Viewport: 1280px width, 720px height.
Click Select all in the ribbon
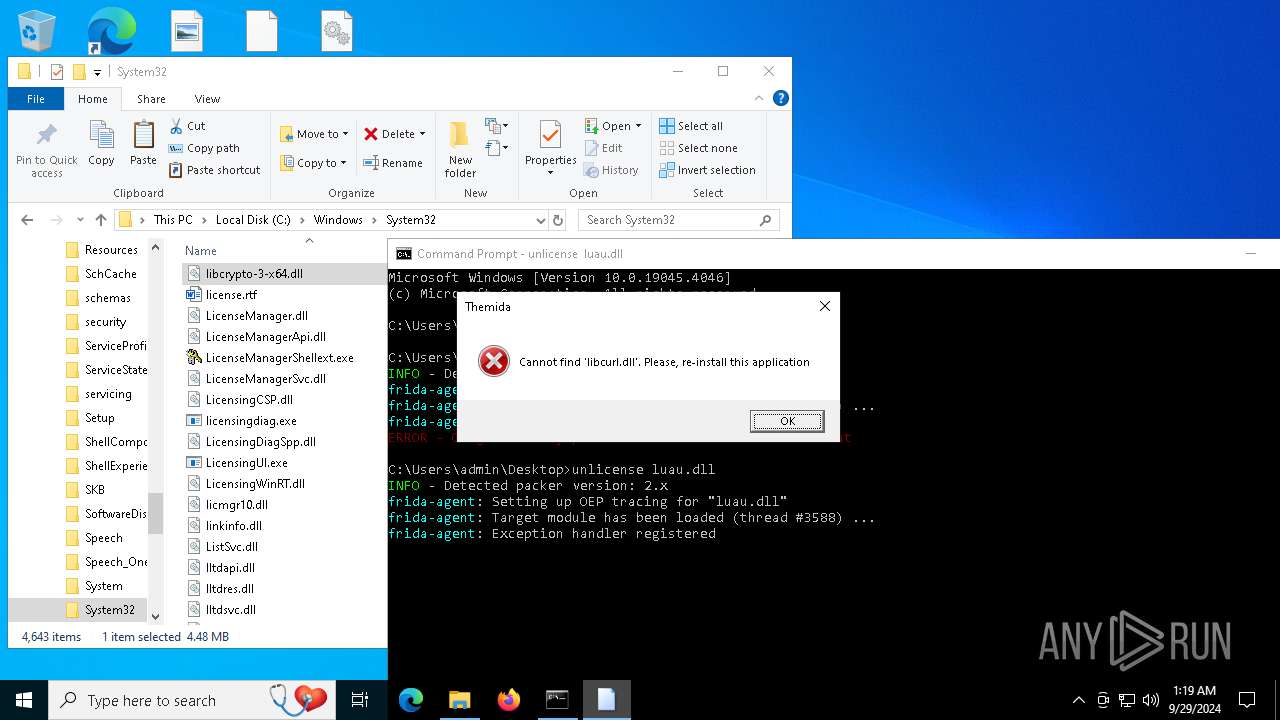[x=691, y=126]
